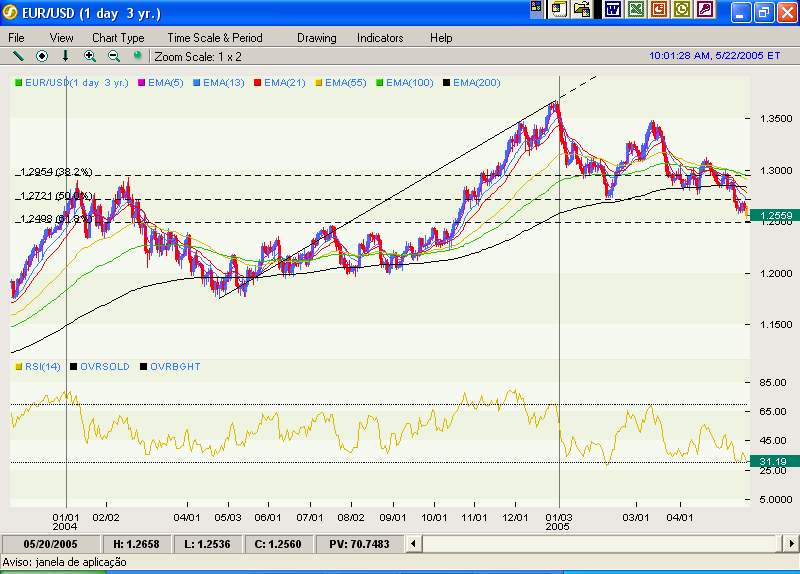Open PowerPoint from the Office shortcut bar
The width and height of the screenshot is (800, 574).
coord(659,10)
